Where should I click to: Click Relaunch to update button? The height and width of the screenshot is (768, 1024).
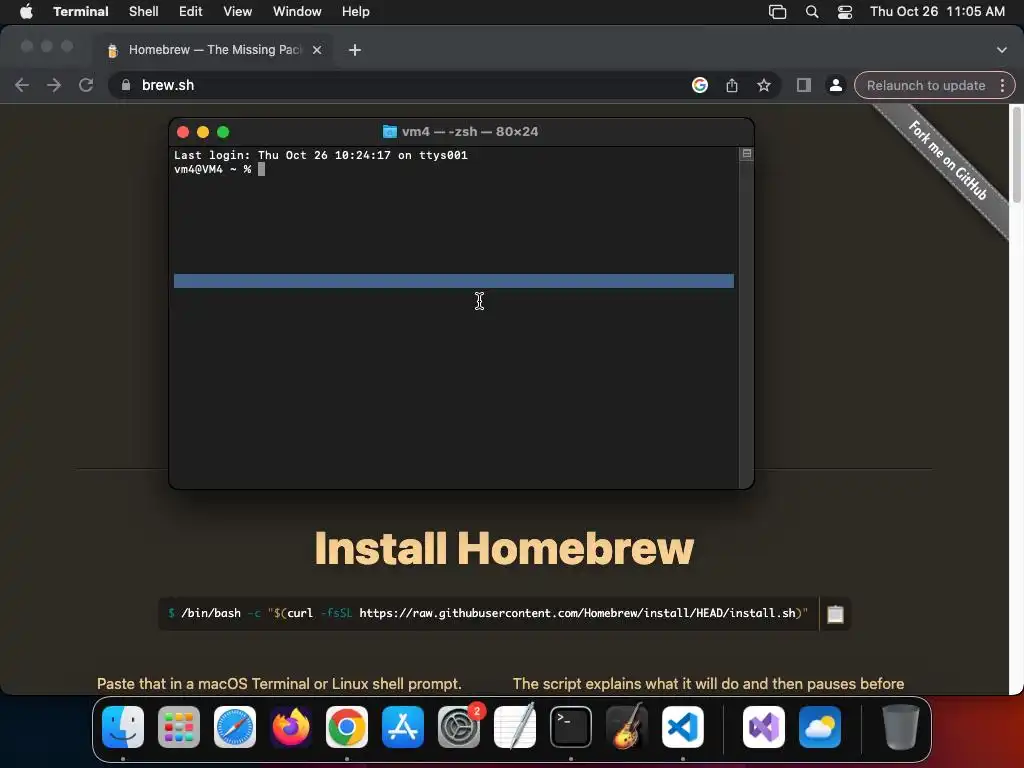[926, 86]
